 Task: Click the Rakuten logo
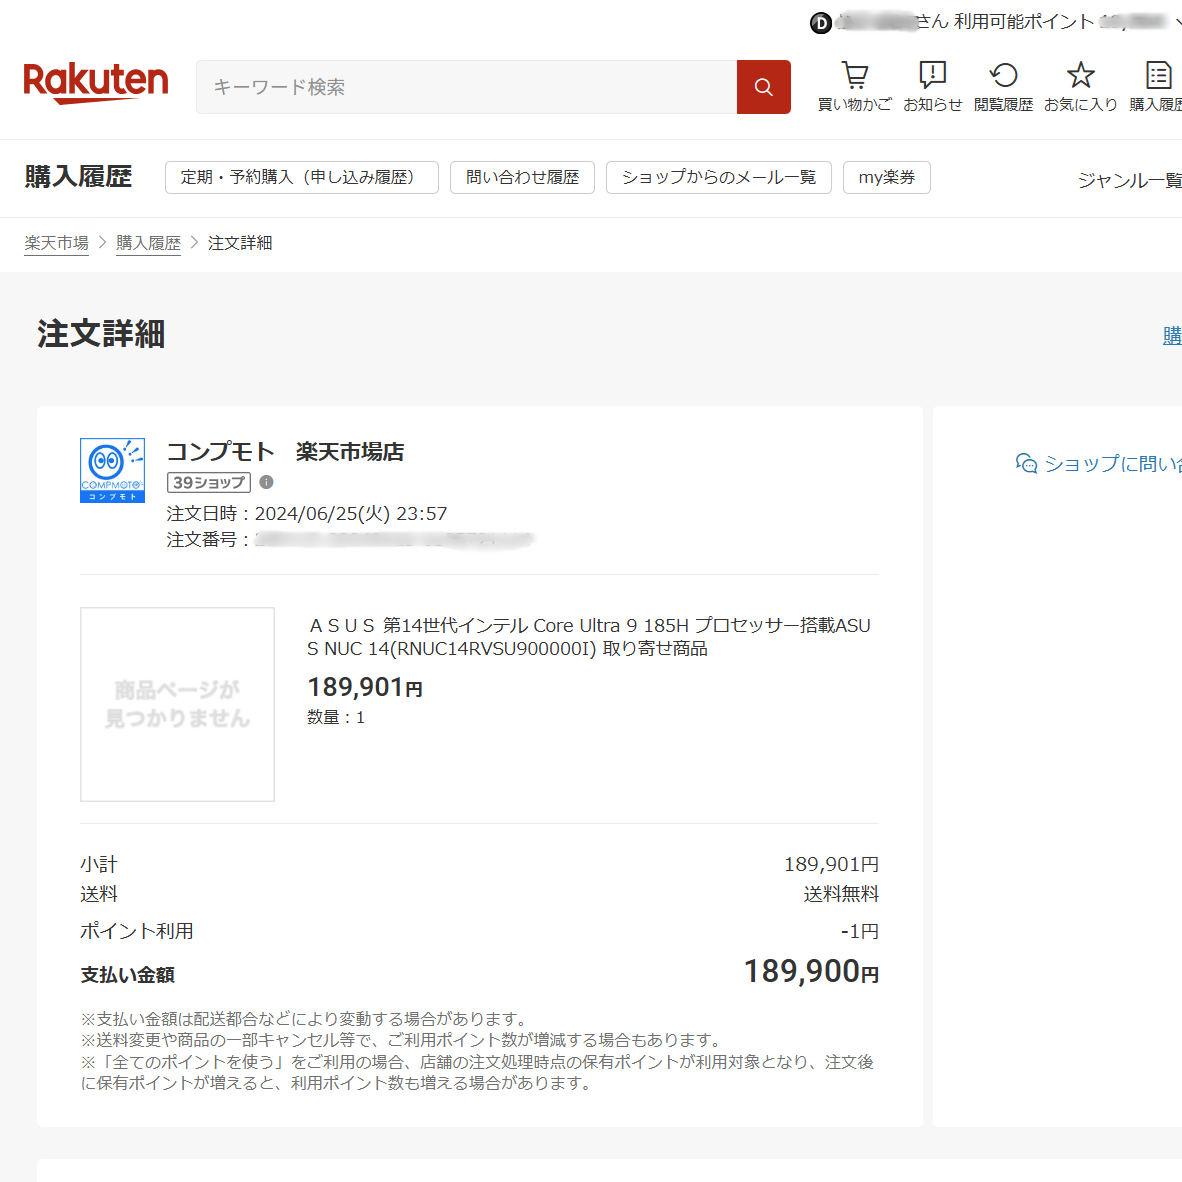pos(96,83)
